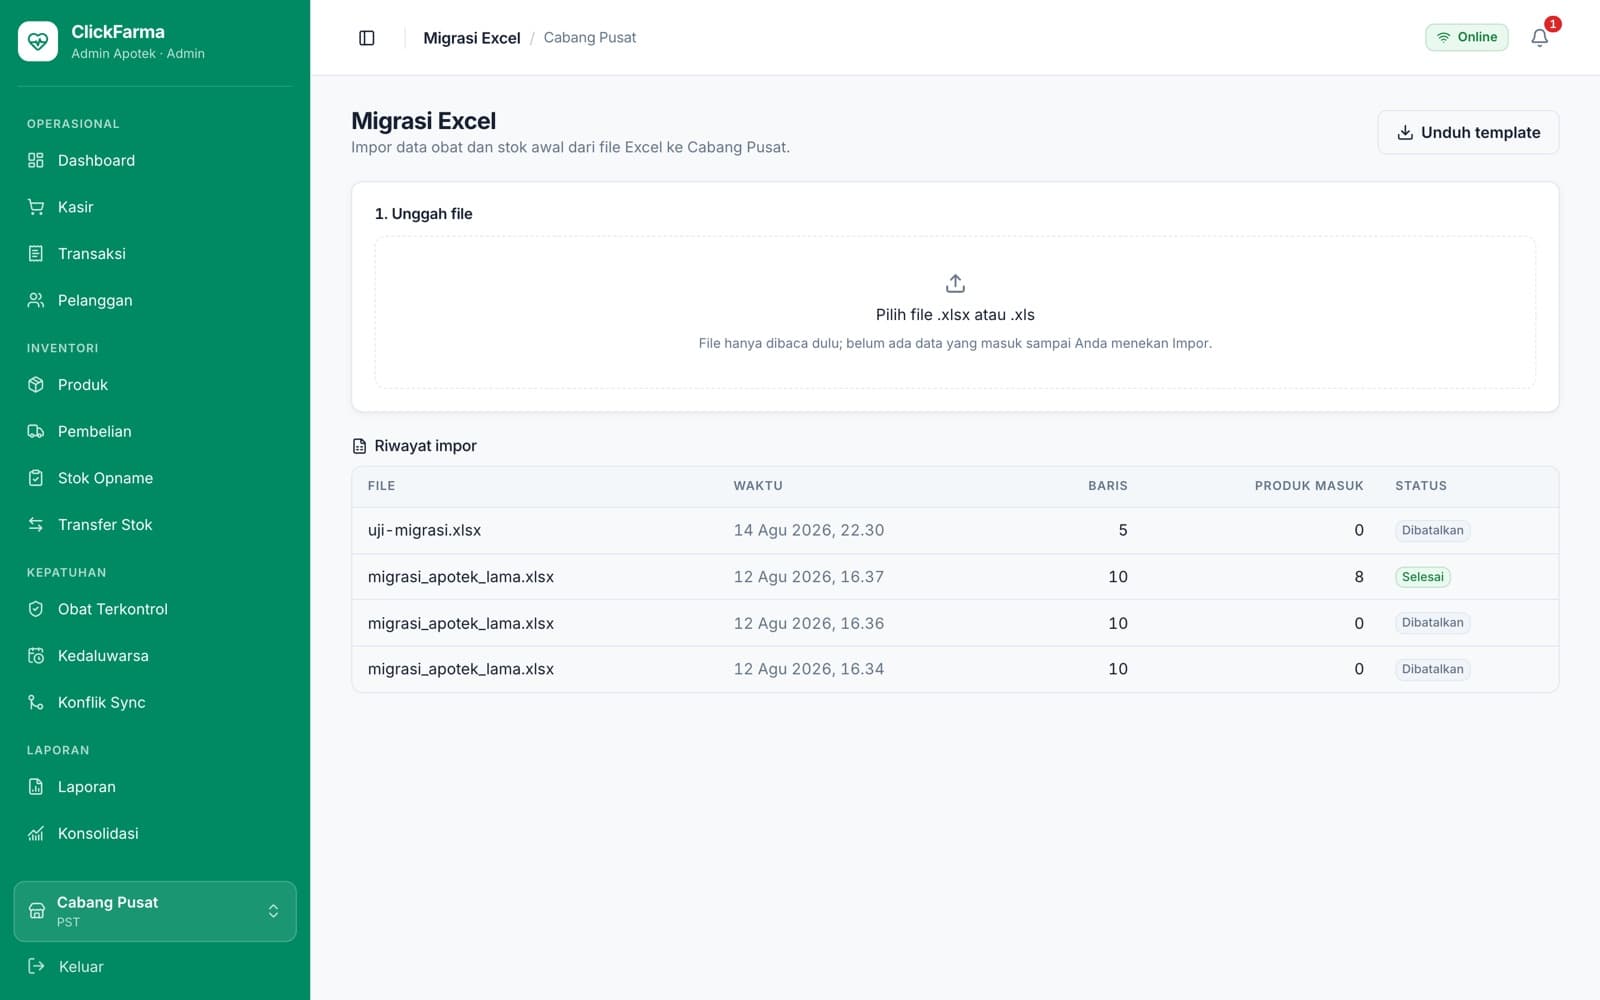Go to Kasir page
Screen dimensions: 1600x1000
(155, 207)
